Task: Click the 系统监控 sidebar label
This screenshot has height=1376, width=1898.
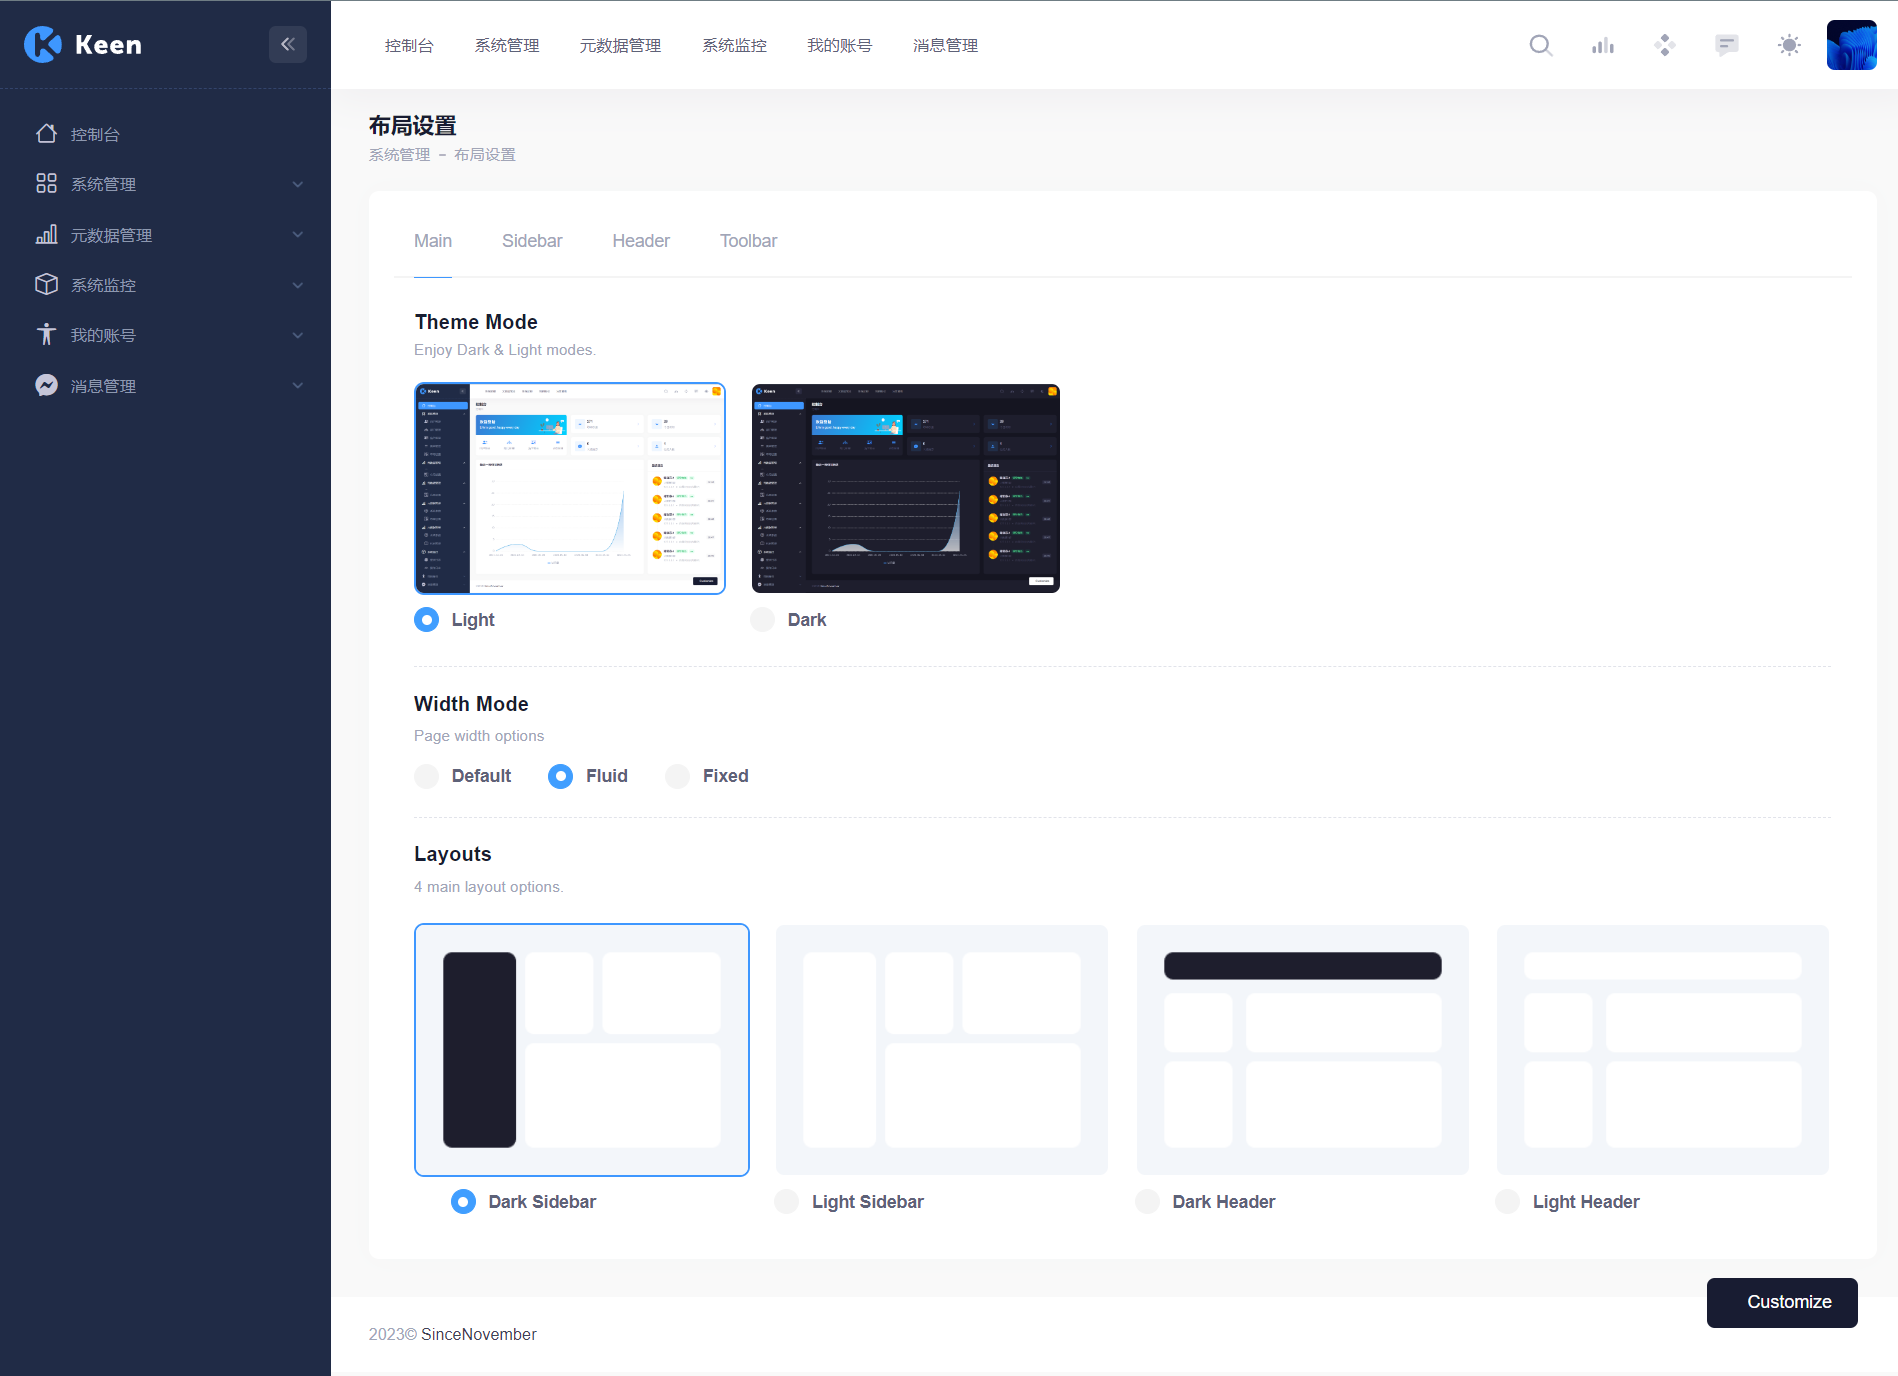Action: (x=103, y=285)
